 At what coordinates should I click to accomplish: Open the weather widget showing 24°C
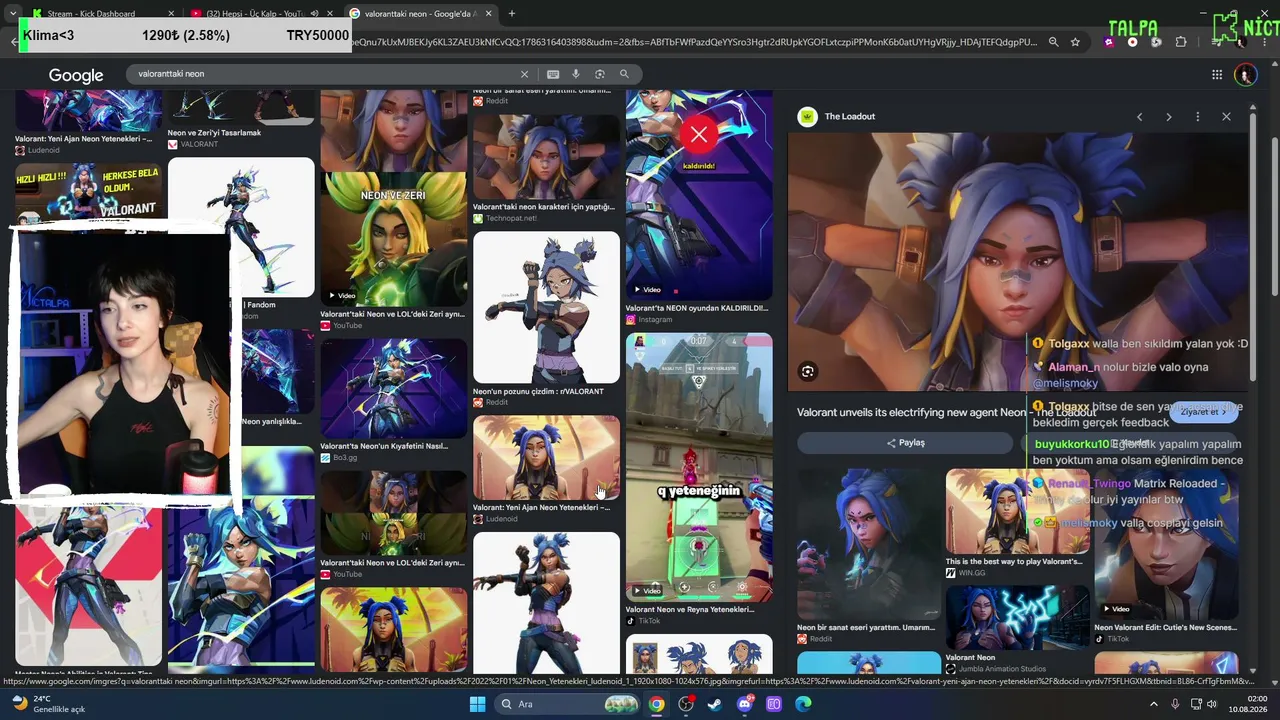pyautogui.click(x=48, y=704)
